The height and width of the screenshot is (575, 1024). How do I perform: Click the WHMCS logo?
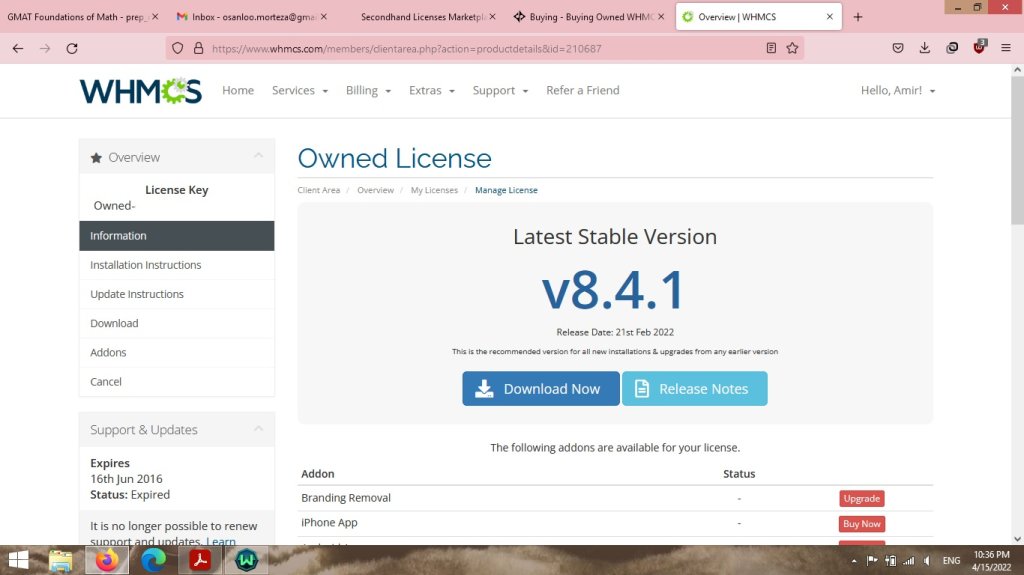click(140, 91)
